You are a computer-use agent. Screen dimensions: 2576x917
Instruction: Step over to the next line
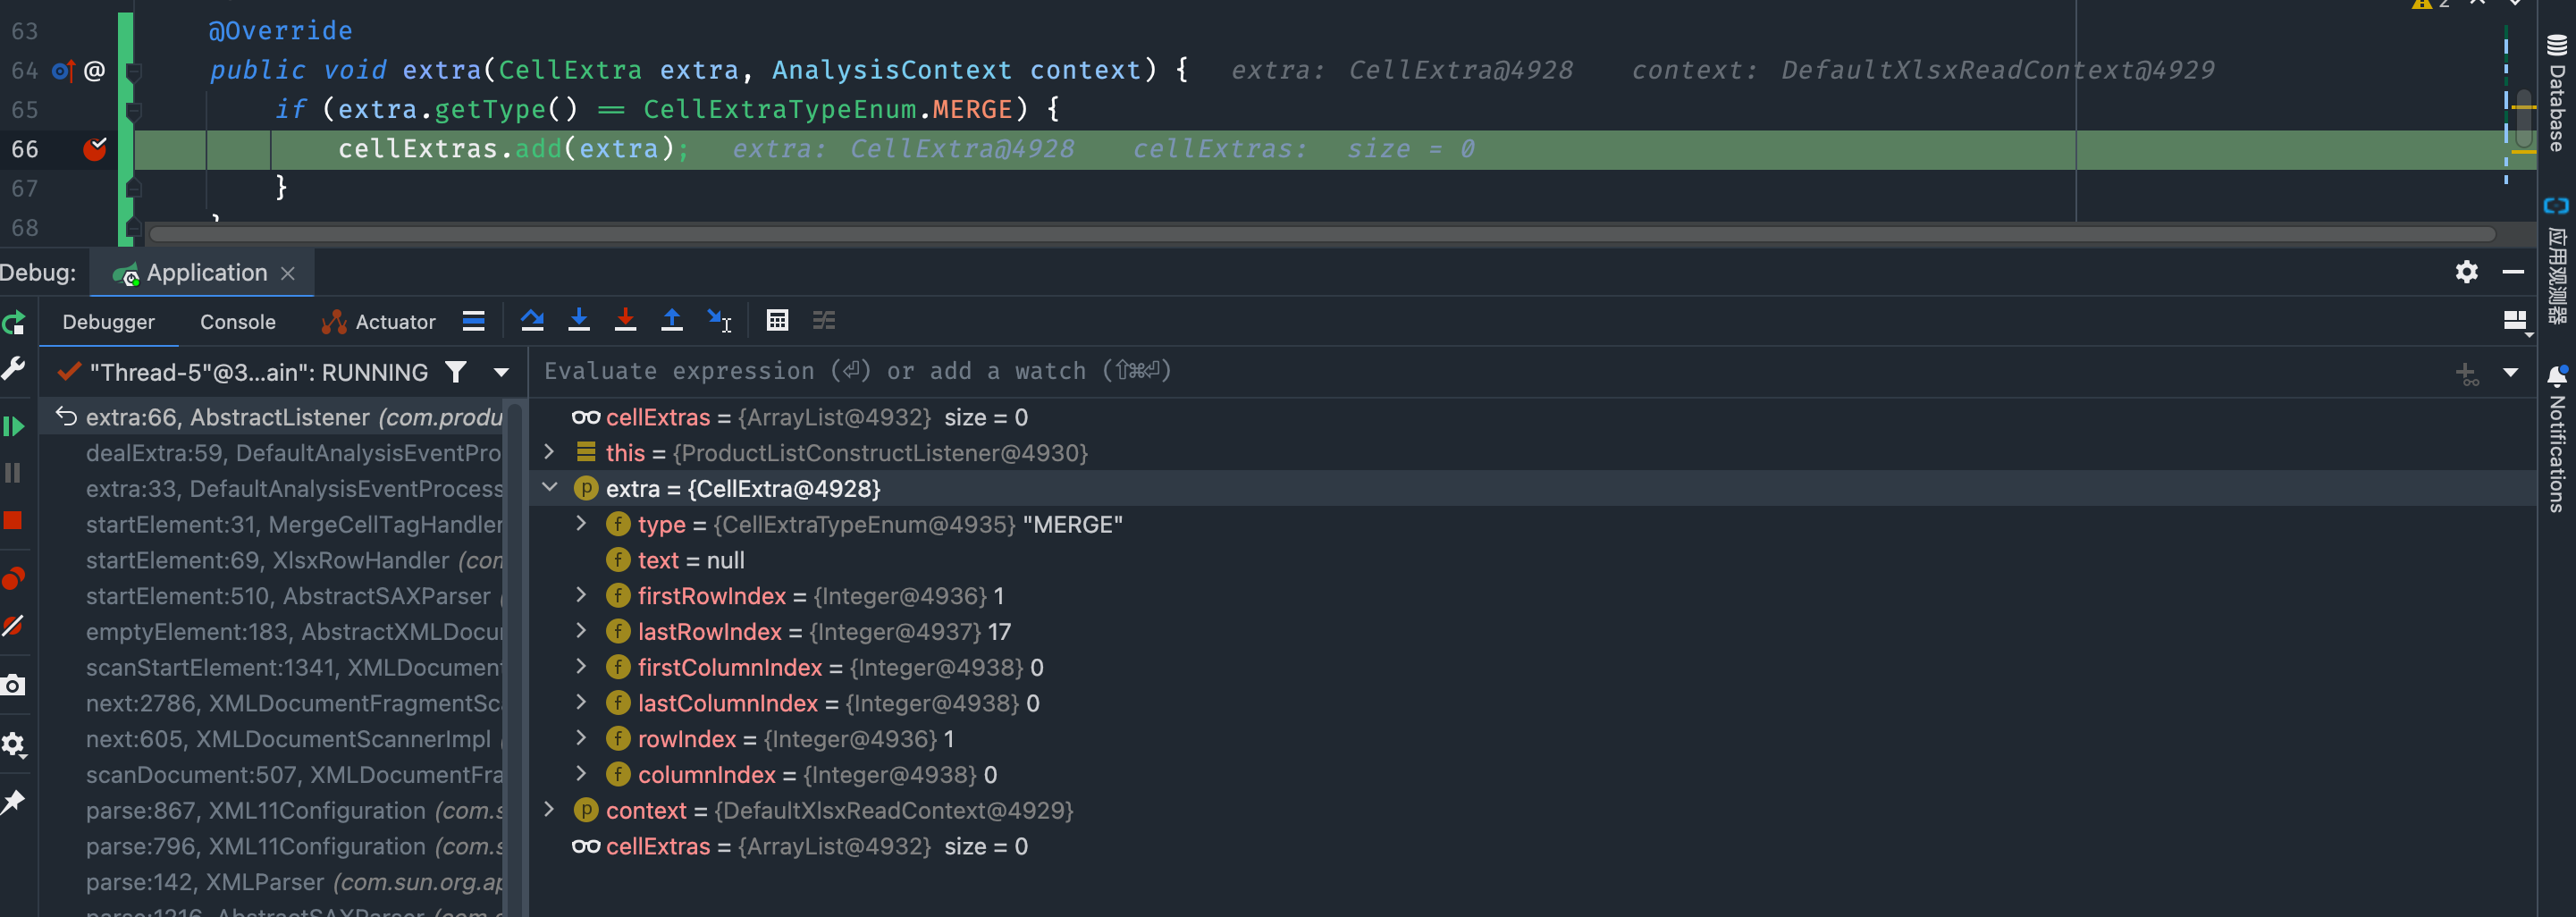[x=532, y=320]
